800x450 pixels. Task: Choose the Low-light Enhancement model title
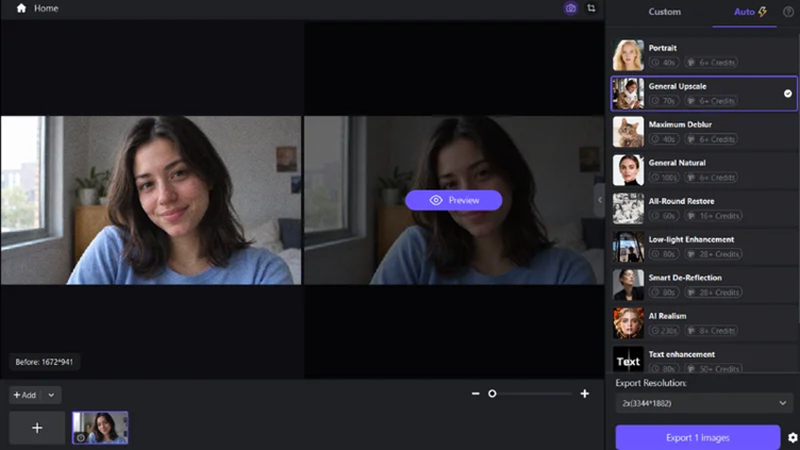point(691,239)
